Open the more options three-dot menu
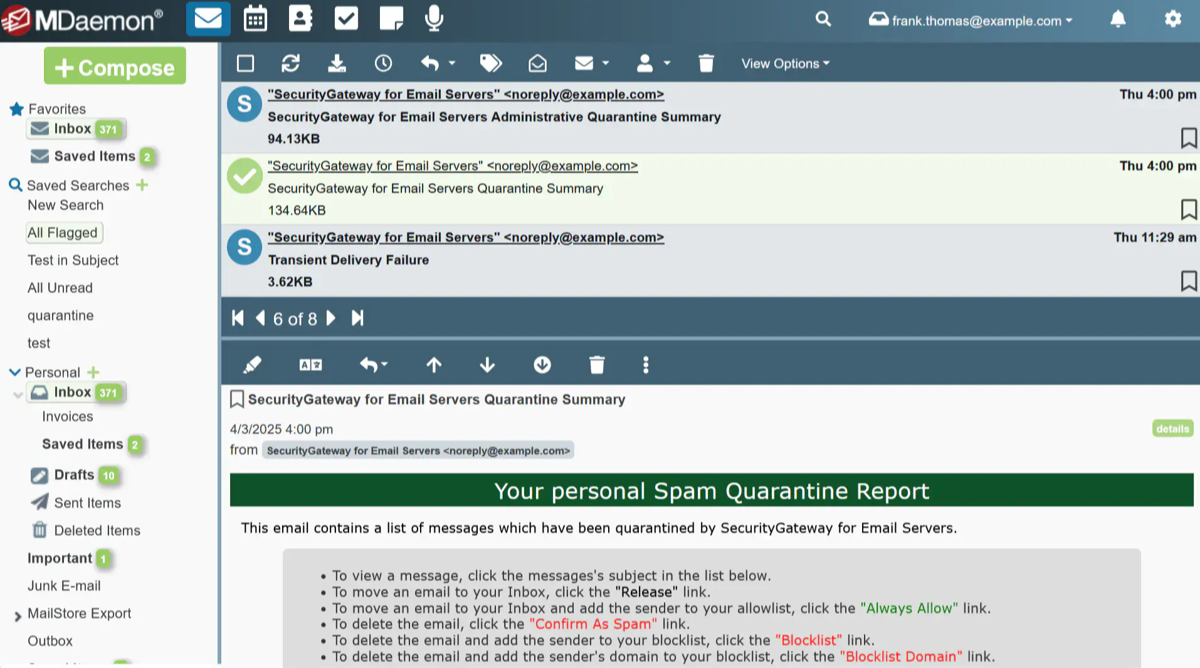1200x668 pixels. click(x=646, y=365)
